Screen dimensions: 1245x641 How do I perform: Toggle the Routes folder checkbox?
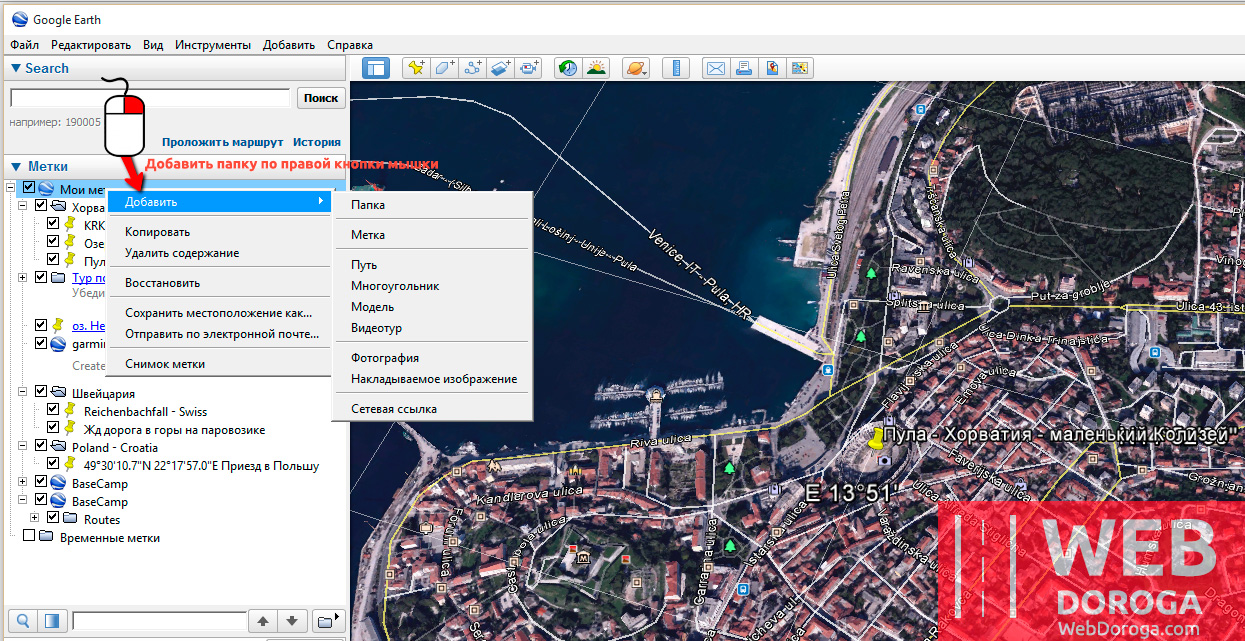pyautogui.click(x=53, y=519)
